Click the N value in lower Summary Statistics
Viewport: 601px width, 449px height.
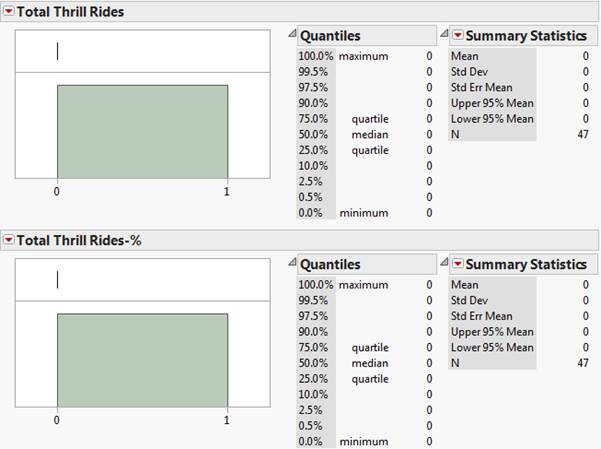pyautogui.click(x=583, y=363)
